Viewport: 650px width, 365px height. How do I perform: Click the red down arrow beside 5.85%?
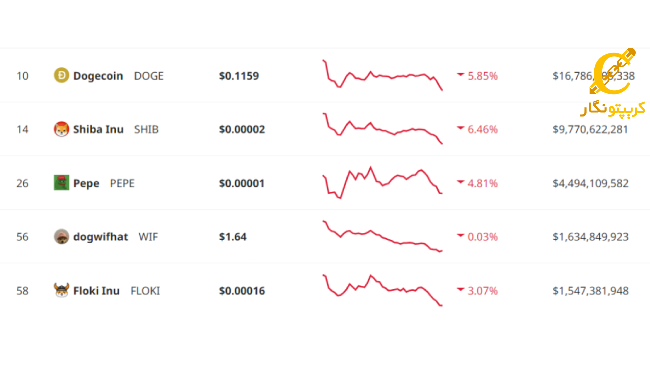tap(460, 75)
